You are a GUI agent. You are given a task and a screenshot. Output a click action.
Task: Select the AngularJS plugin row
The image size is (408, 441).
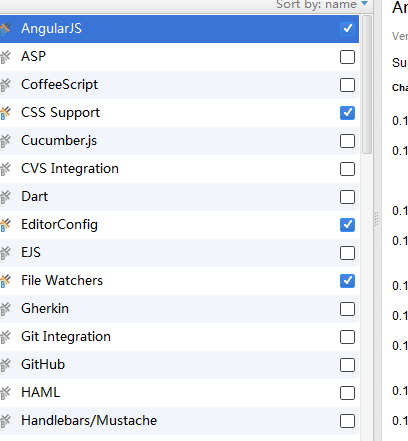coord(179,29)
